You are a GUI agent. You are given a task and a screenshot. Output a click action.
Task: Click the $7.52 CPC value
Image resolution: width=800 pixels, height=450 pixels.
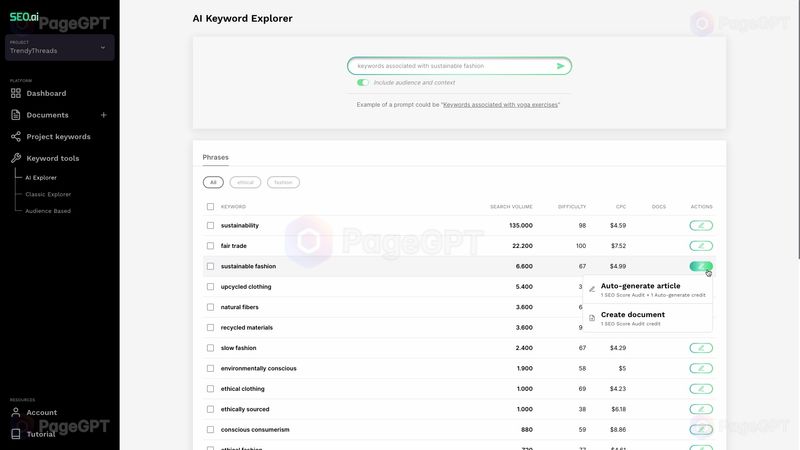coord(618,246)
